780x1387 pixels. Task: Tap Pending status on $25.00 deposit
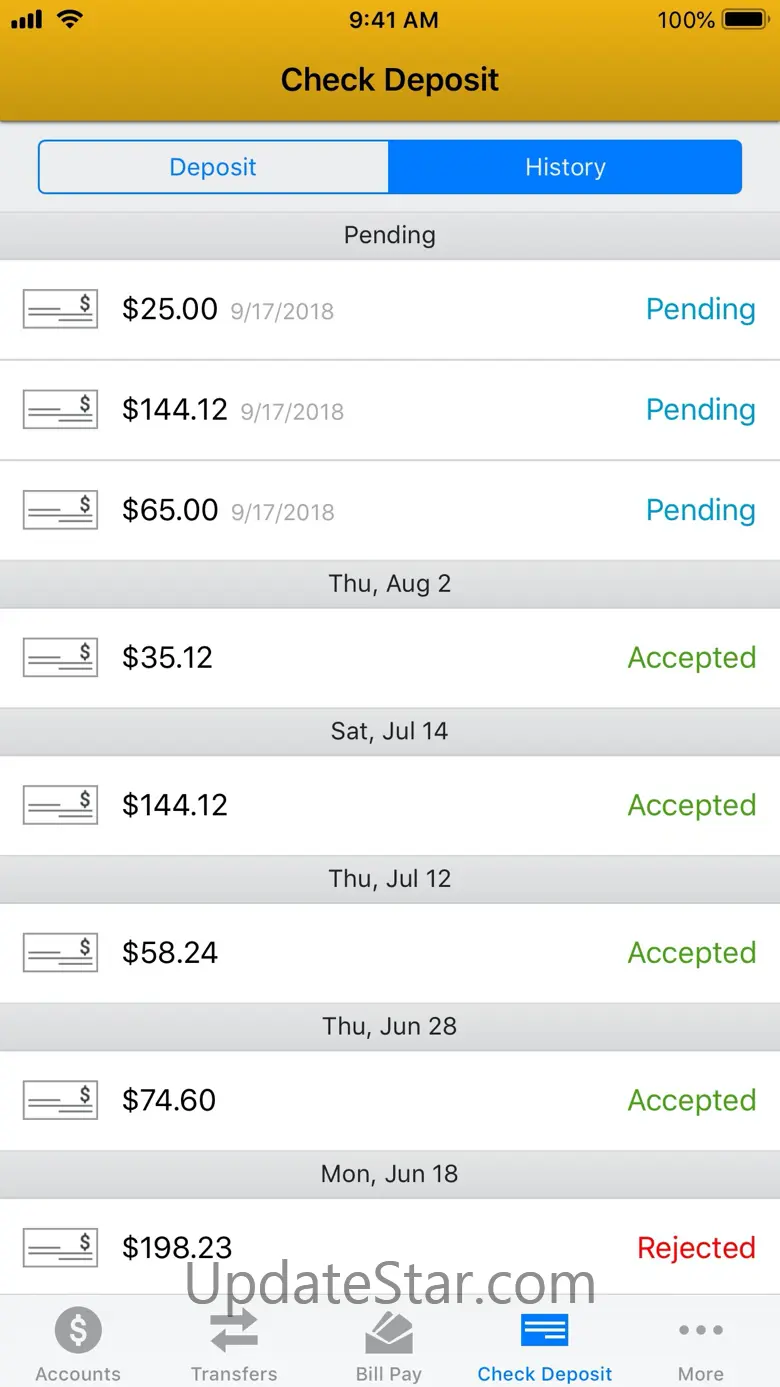(x=700, y=309)
